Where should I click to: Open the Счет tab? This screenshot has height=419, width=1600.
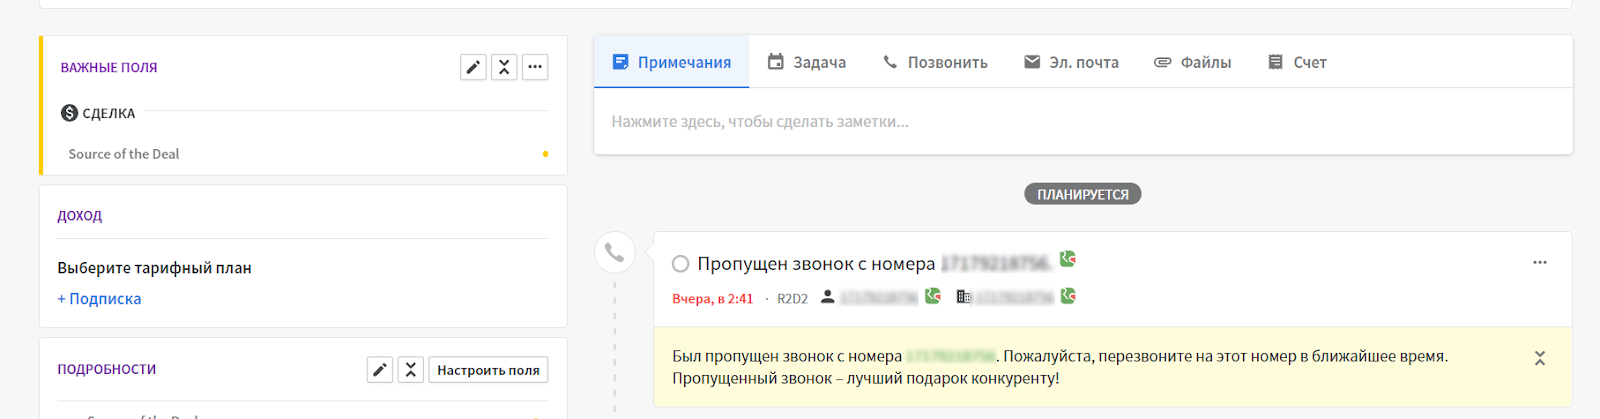coord(1297,62)
